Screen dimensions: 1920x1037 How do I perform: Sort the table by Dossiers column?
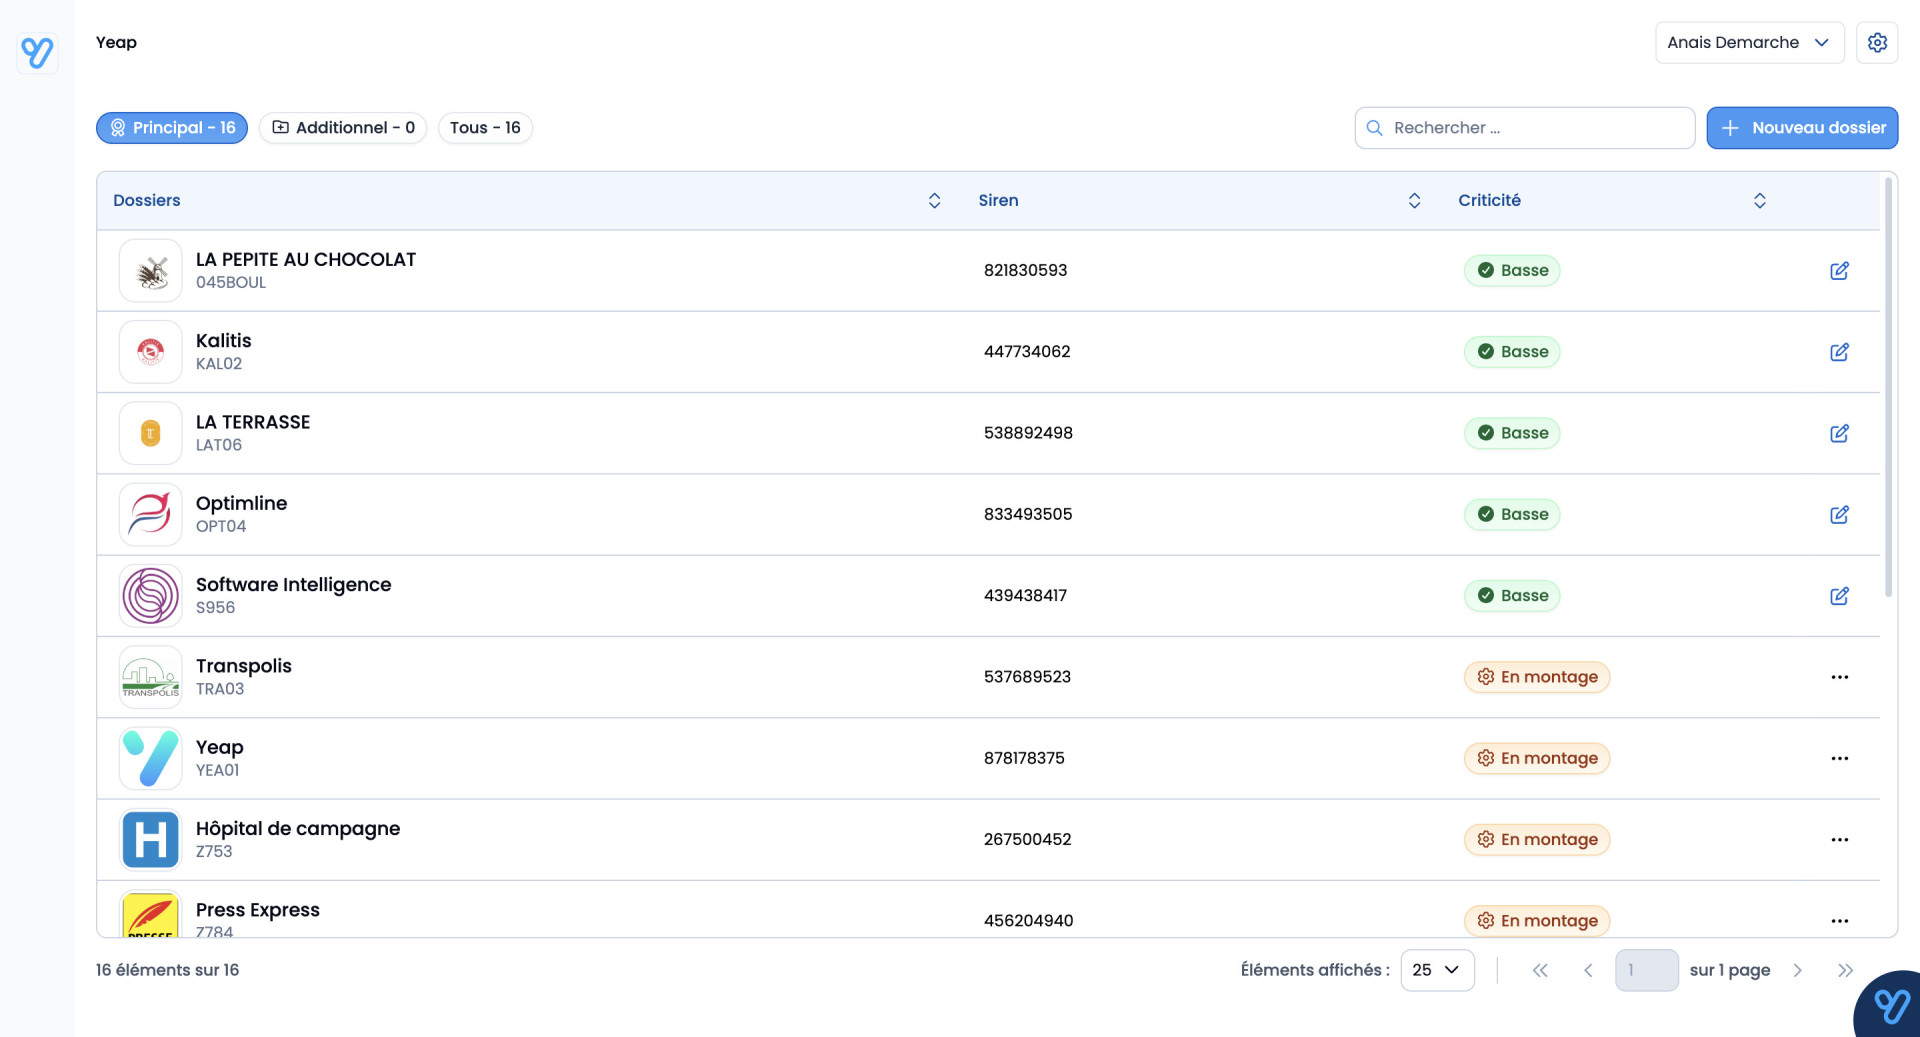pyautogui.click(x=934, y=201)
